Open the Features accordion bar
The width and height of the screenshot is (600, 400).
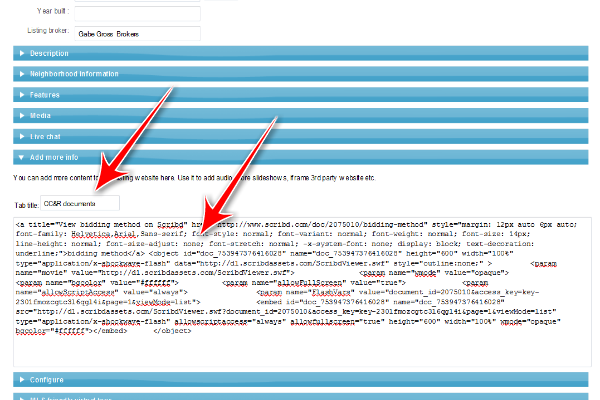(300, 94)
